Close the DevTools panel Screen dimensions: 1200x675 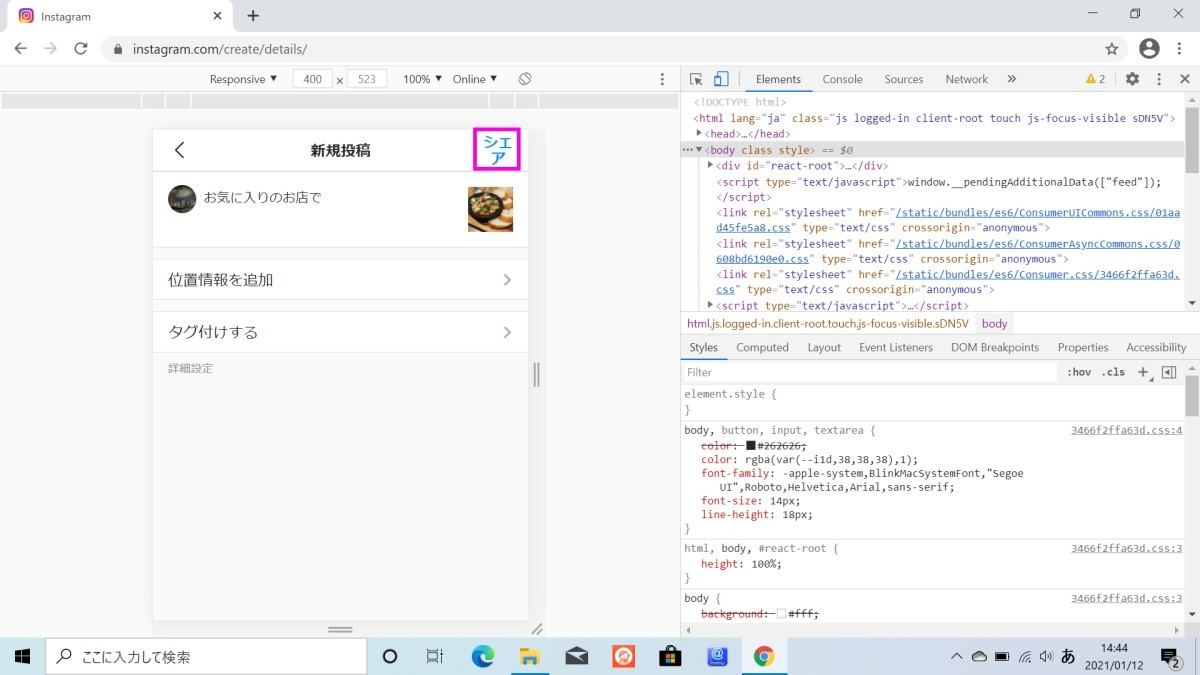(x=1184, y=79)
